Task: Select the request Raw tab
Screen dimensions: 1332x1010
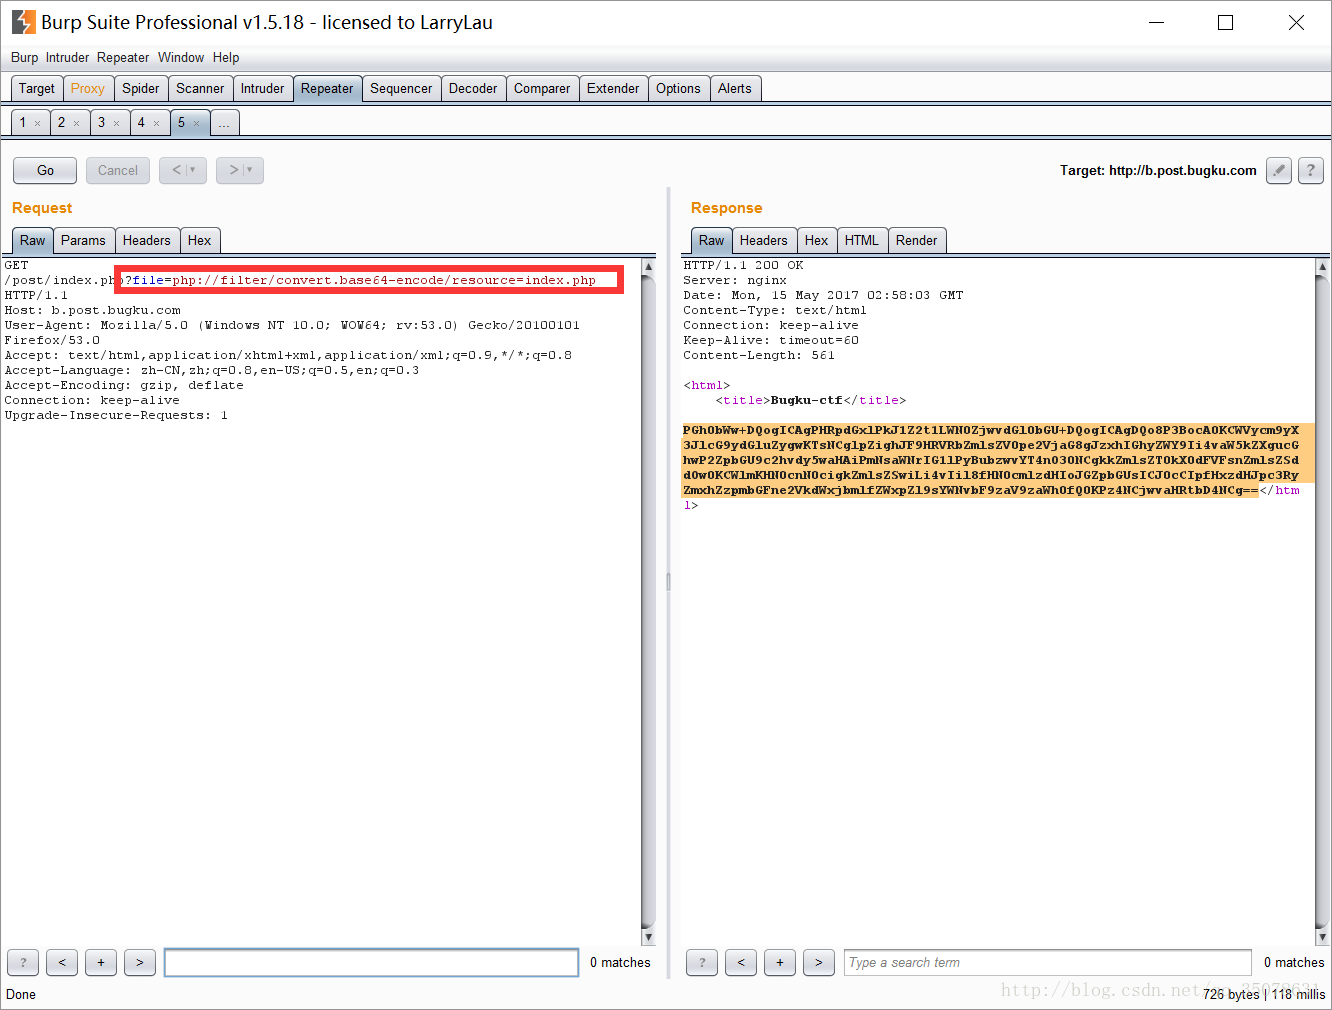Action: (x=32, y=240)
